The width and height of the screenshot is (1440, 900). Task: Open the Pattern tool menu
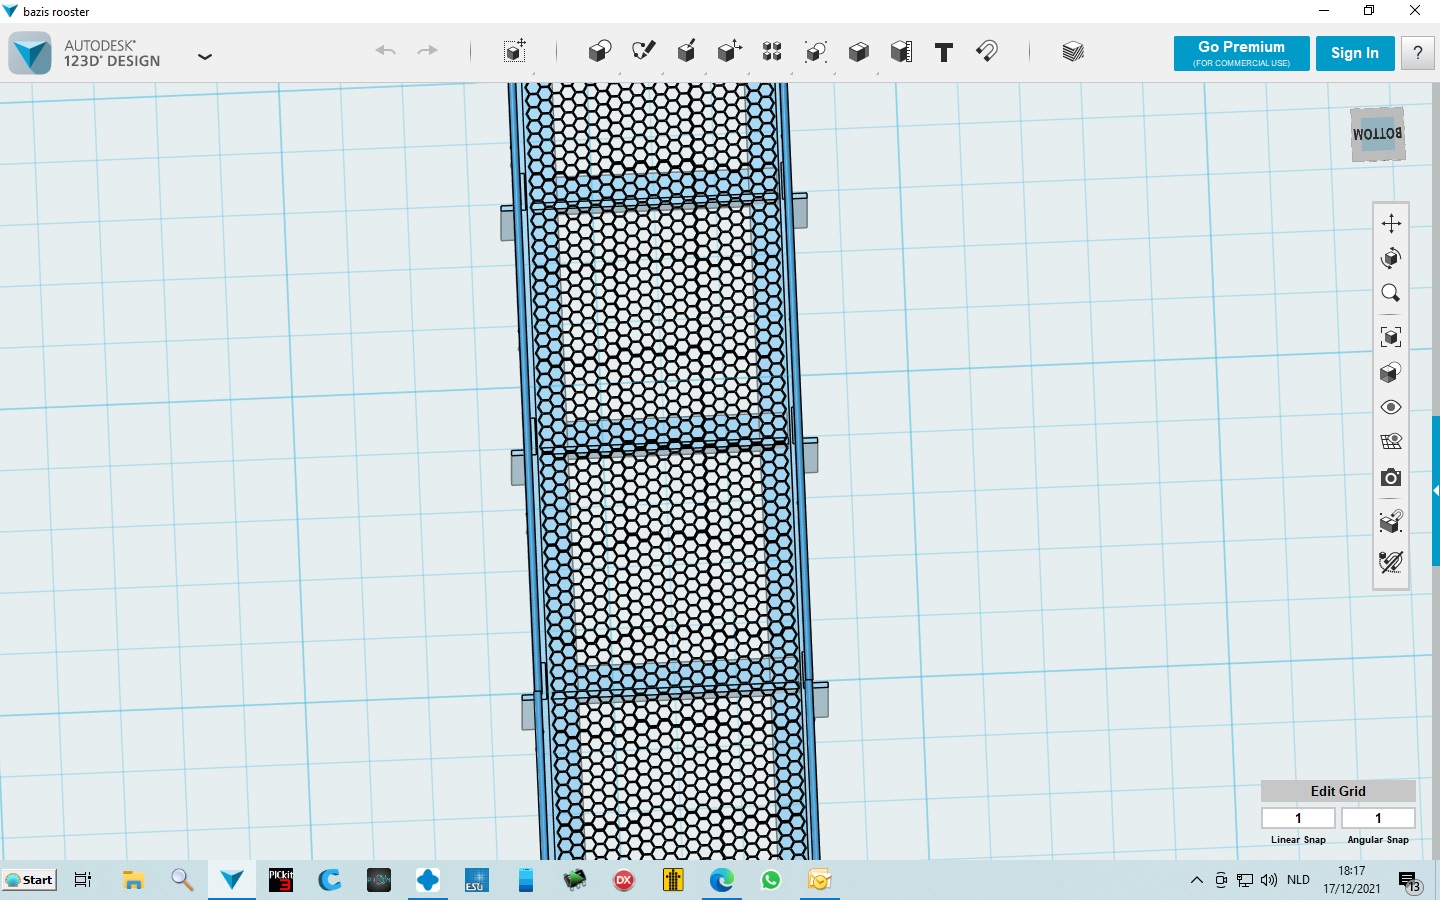click(772, 51)
